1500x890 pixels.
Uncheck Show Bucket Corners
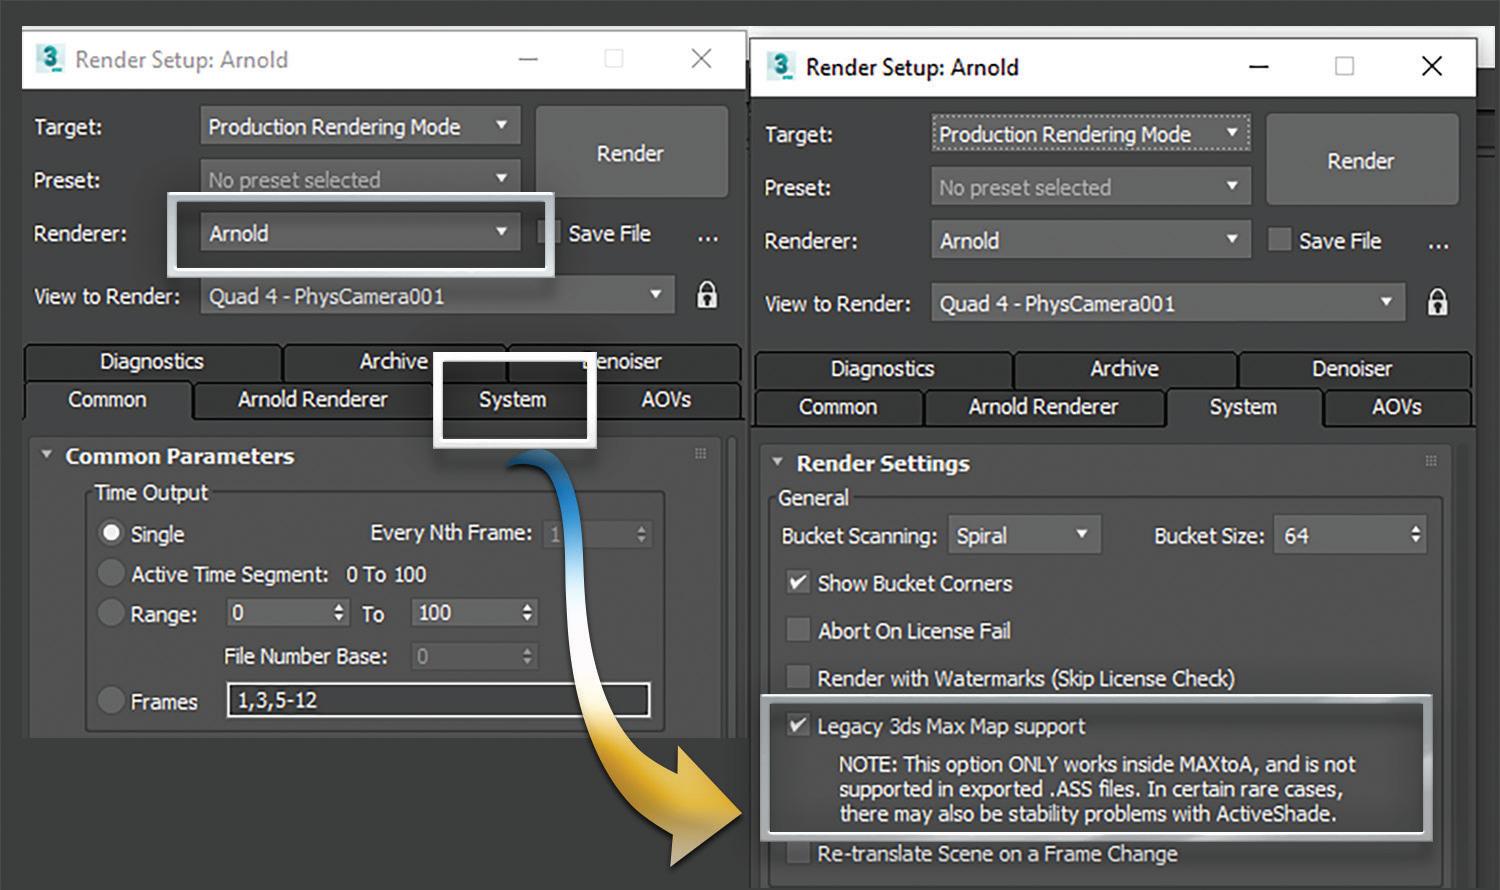pyautogui.click(x=798, y=582)
